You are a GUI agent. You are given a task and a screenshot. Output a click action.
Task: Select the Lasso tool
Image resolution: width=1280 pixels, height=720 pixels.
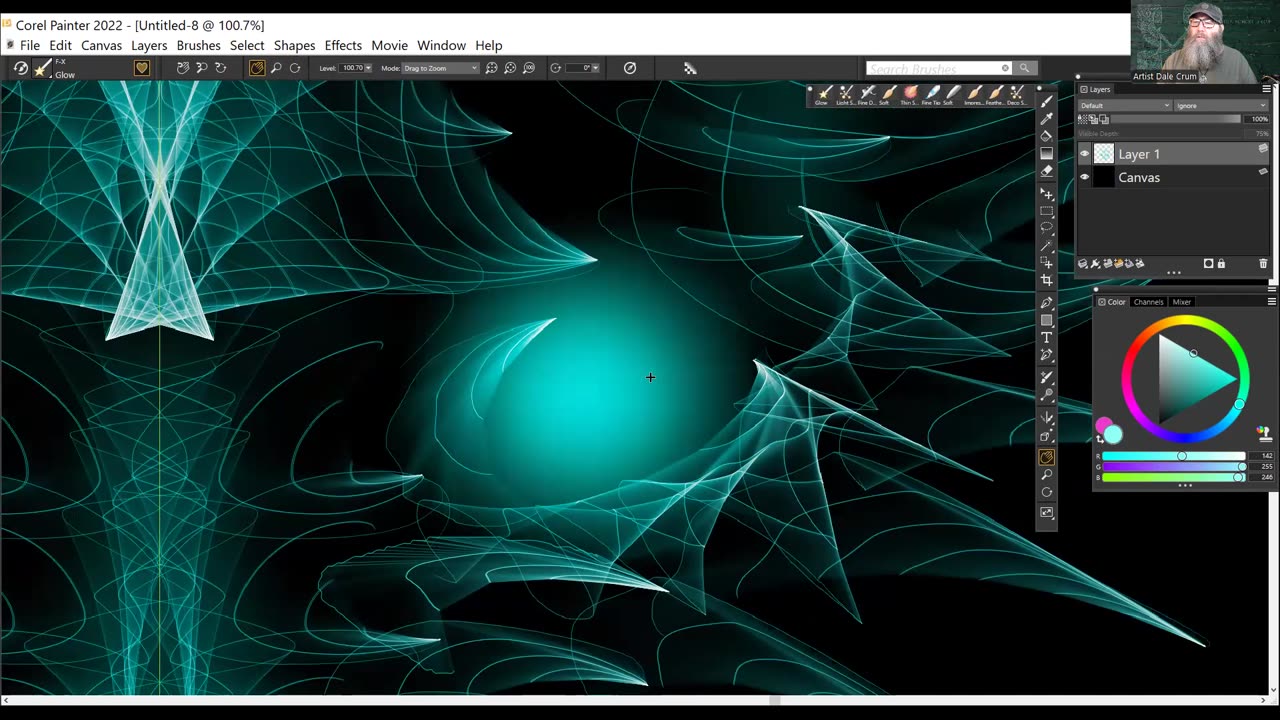[x=1047, y=228]
